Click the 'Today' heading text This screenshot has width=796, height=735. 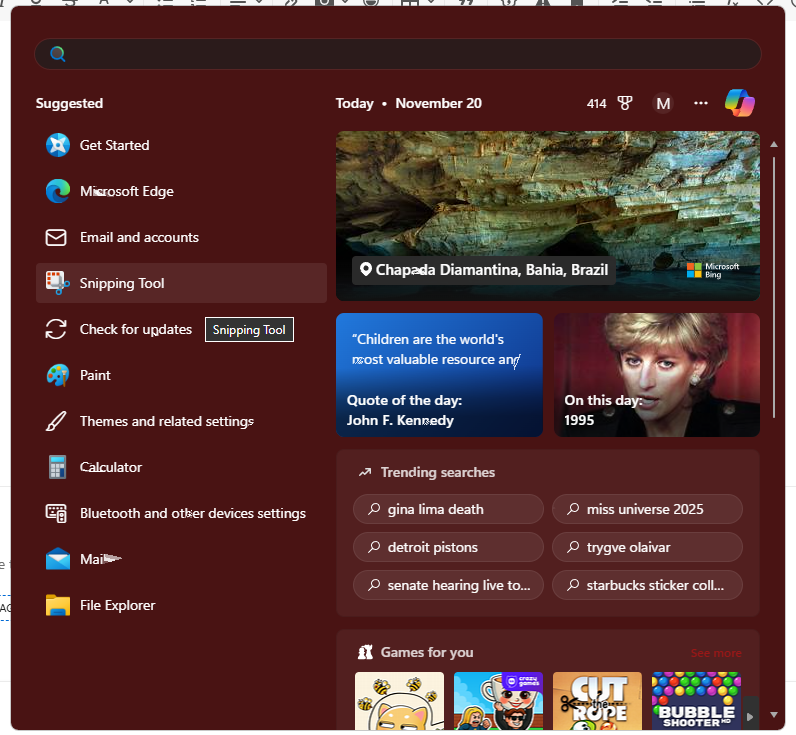[x=354, y=104]
